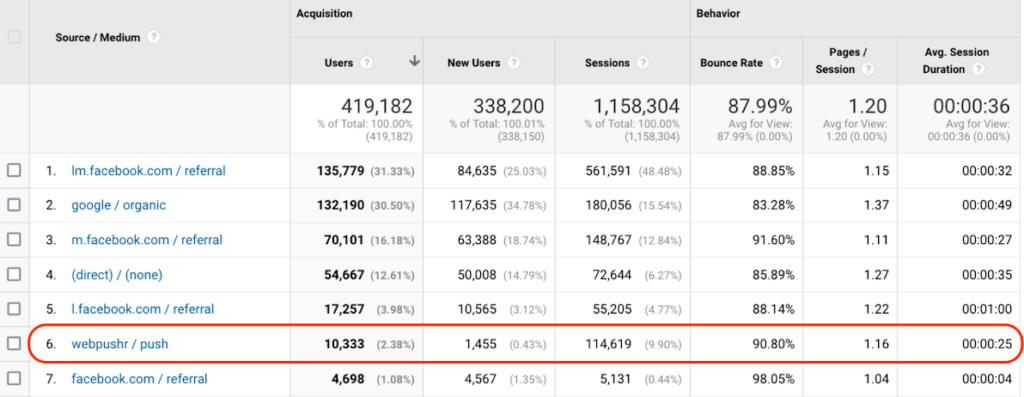Viewport: 1024px width, 397px height.
Task: Sort table by Users column header
Action: (339, 63)
